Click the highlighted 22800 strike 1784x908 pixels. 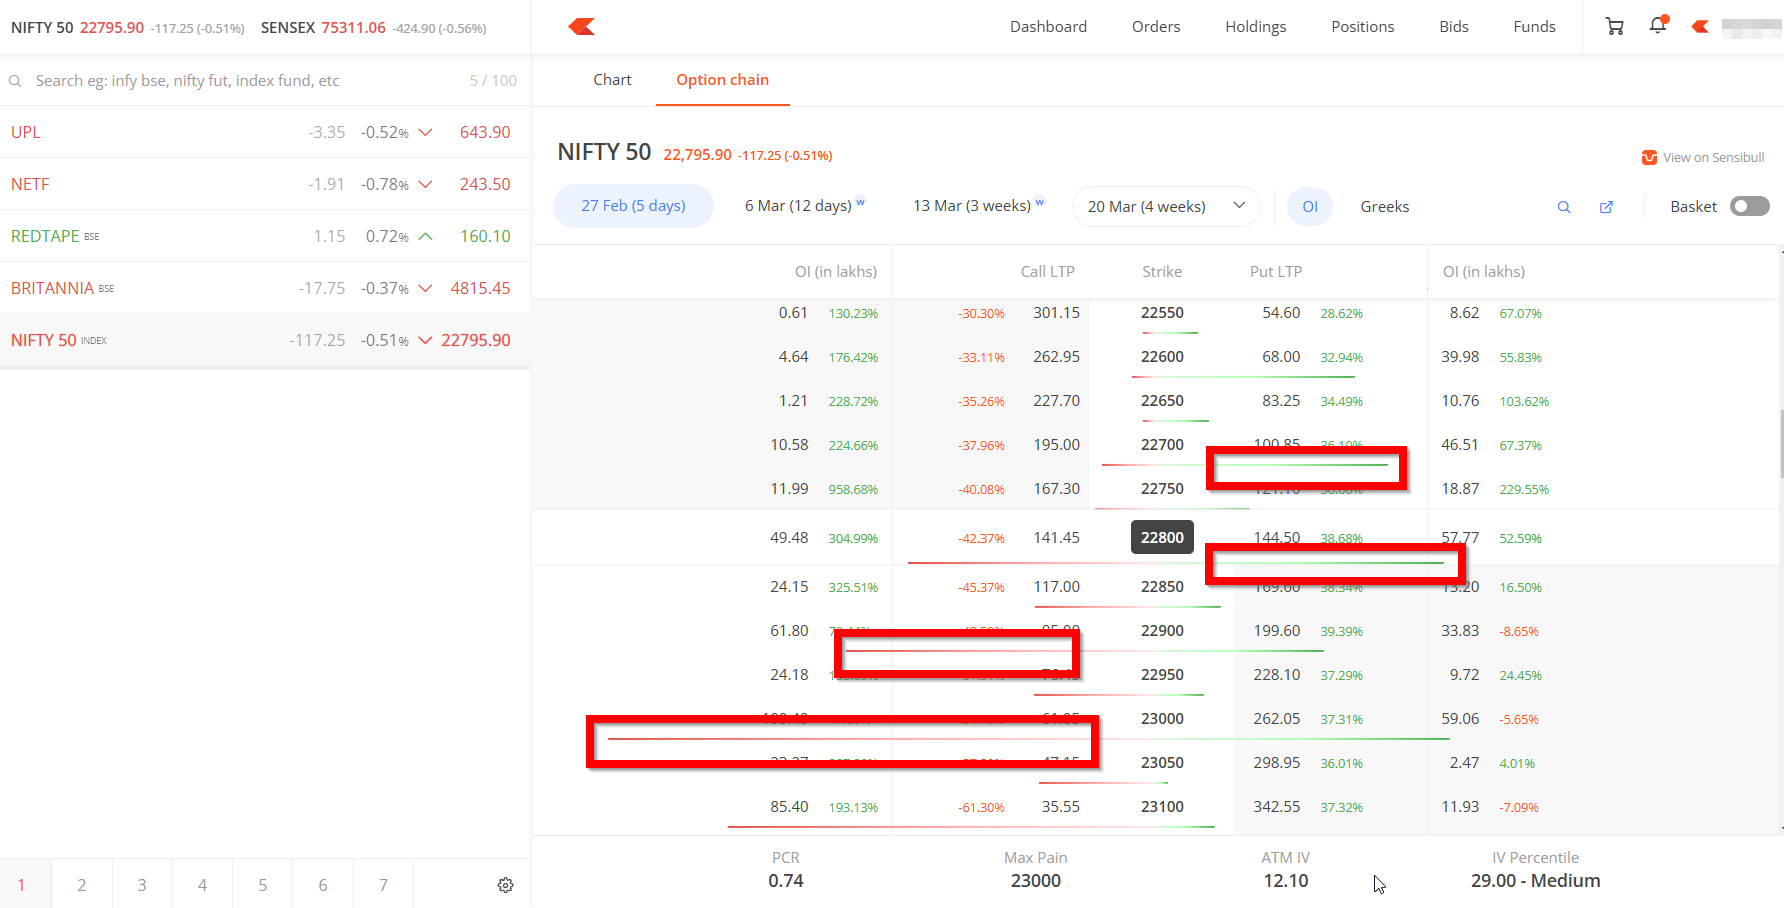[1162, 538]
